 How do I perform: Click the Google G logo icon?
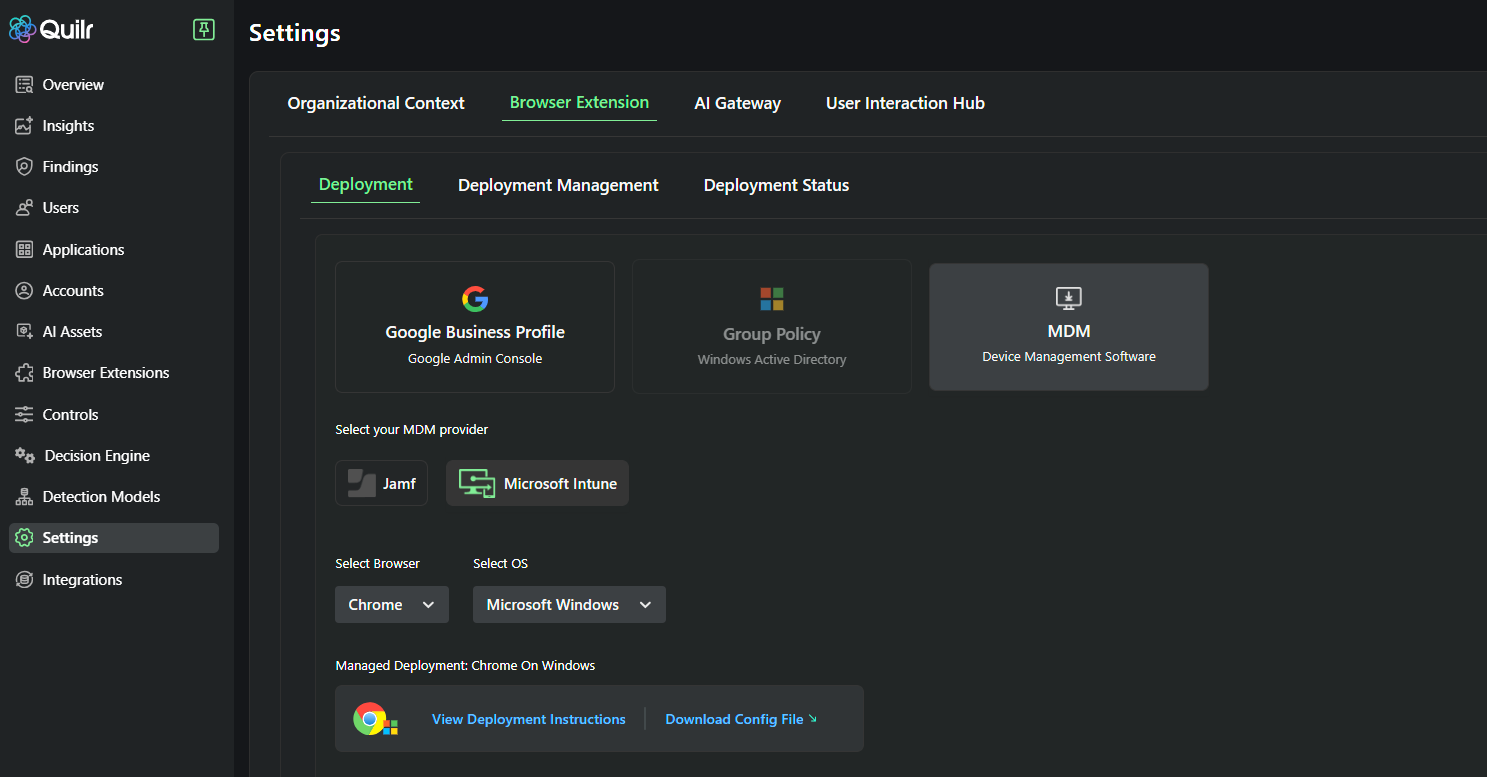(x=475, y=299)
